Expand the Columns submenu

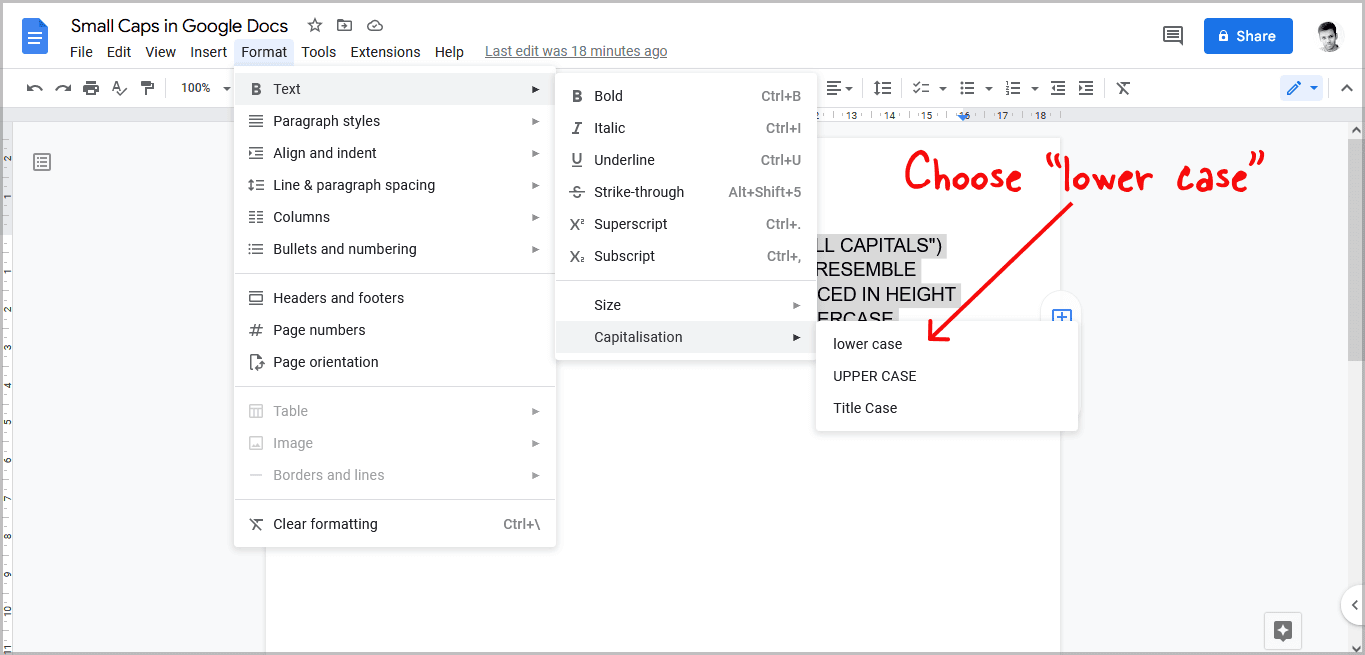coord(395,217)
